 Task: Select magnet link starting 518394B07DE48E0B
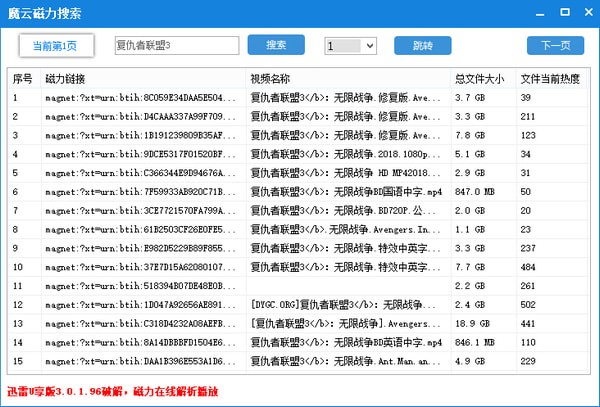click(140, 286)
